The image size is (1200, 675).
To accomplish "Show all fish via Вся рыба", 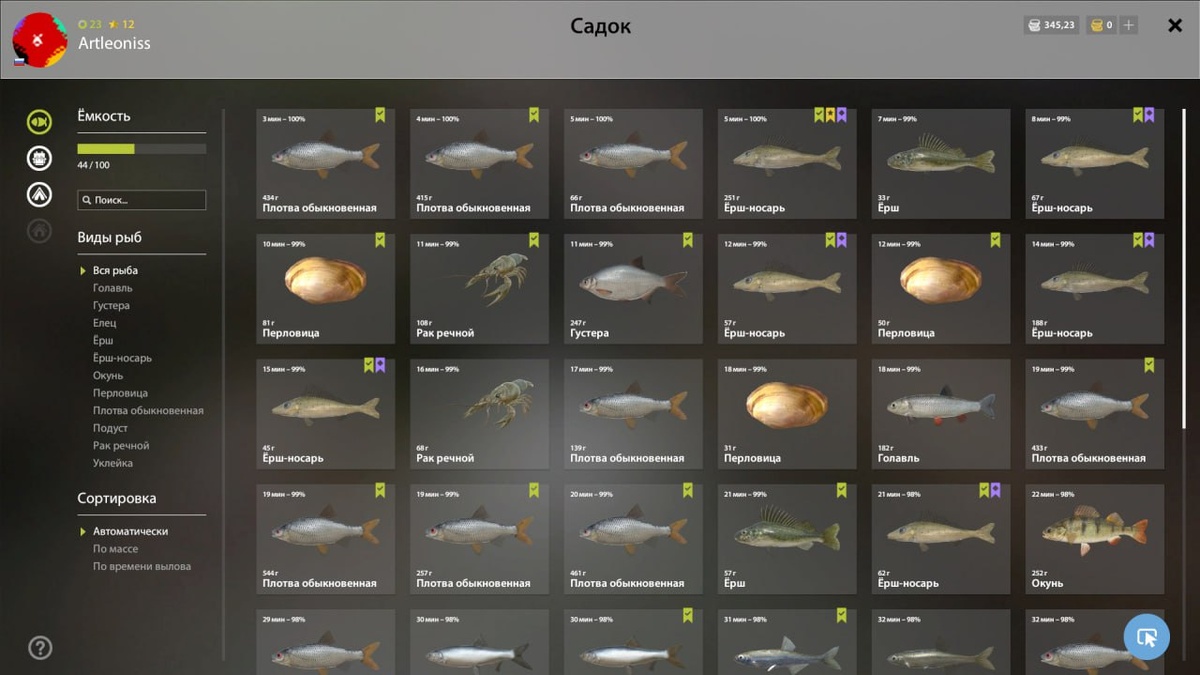I will click(x=115, y=270).
